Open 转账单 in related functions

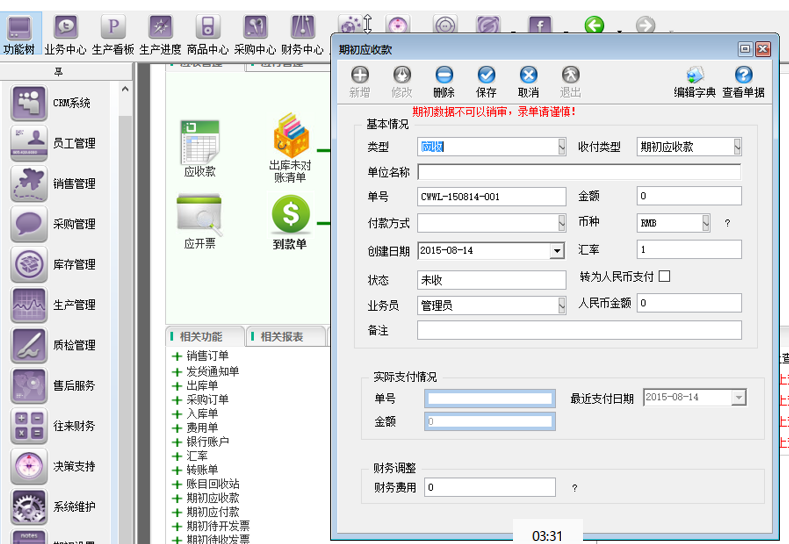(202, 470)
